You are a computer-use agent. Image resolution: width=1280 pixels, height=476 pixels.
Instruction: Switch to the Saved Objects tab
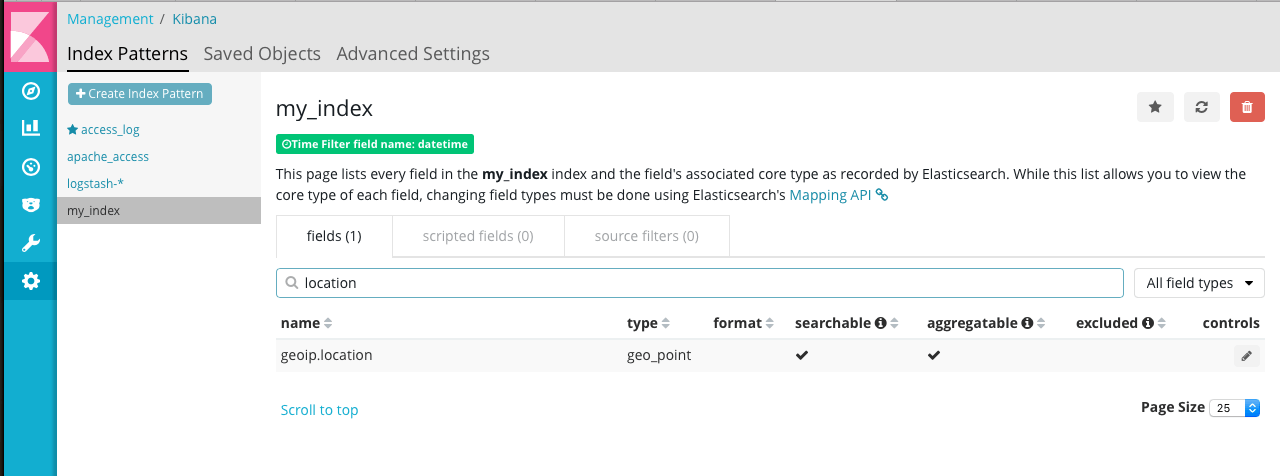262,54
